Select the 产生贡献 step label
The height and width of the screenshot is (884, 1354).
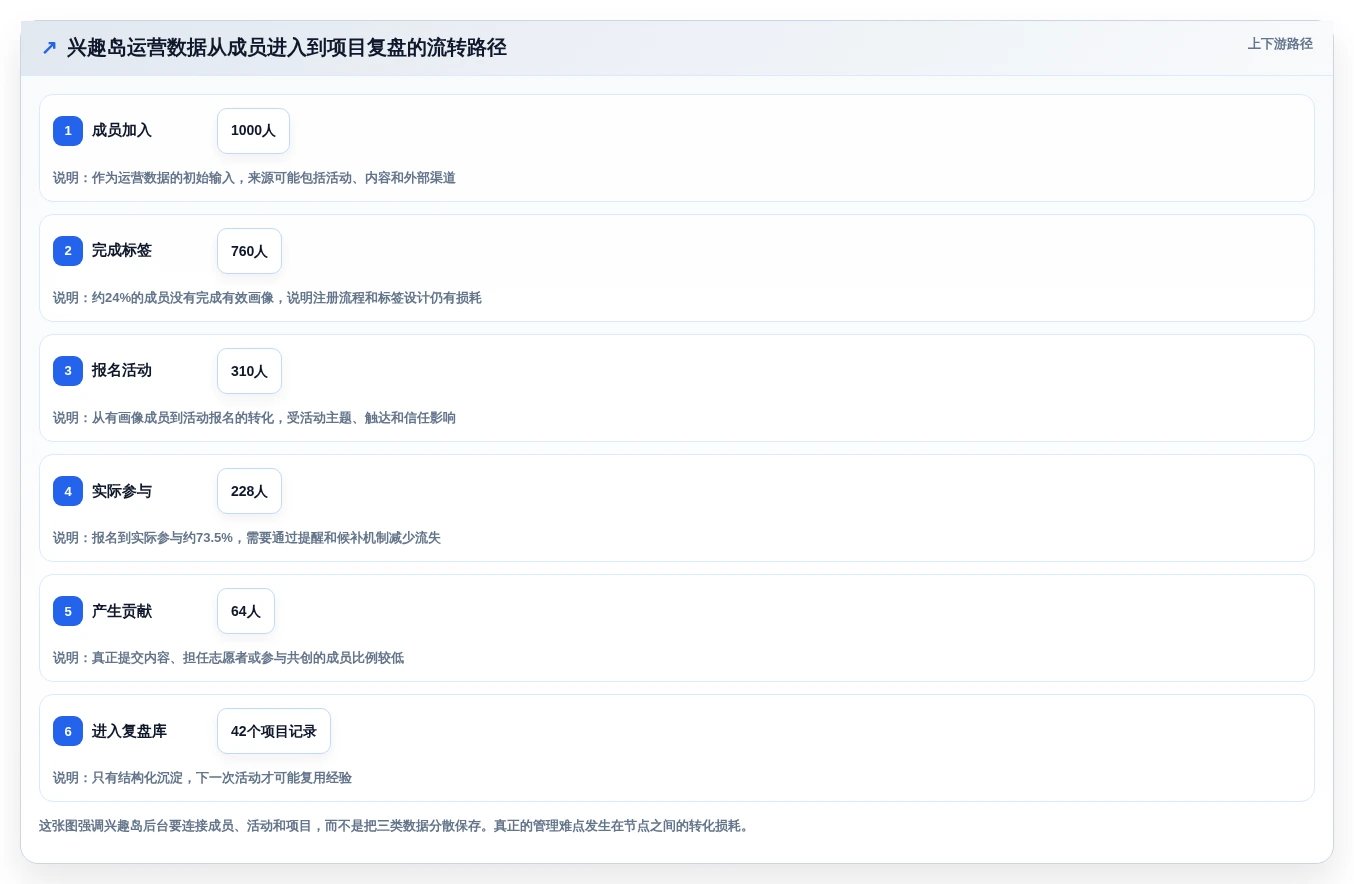point(122,611)
